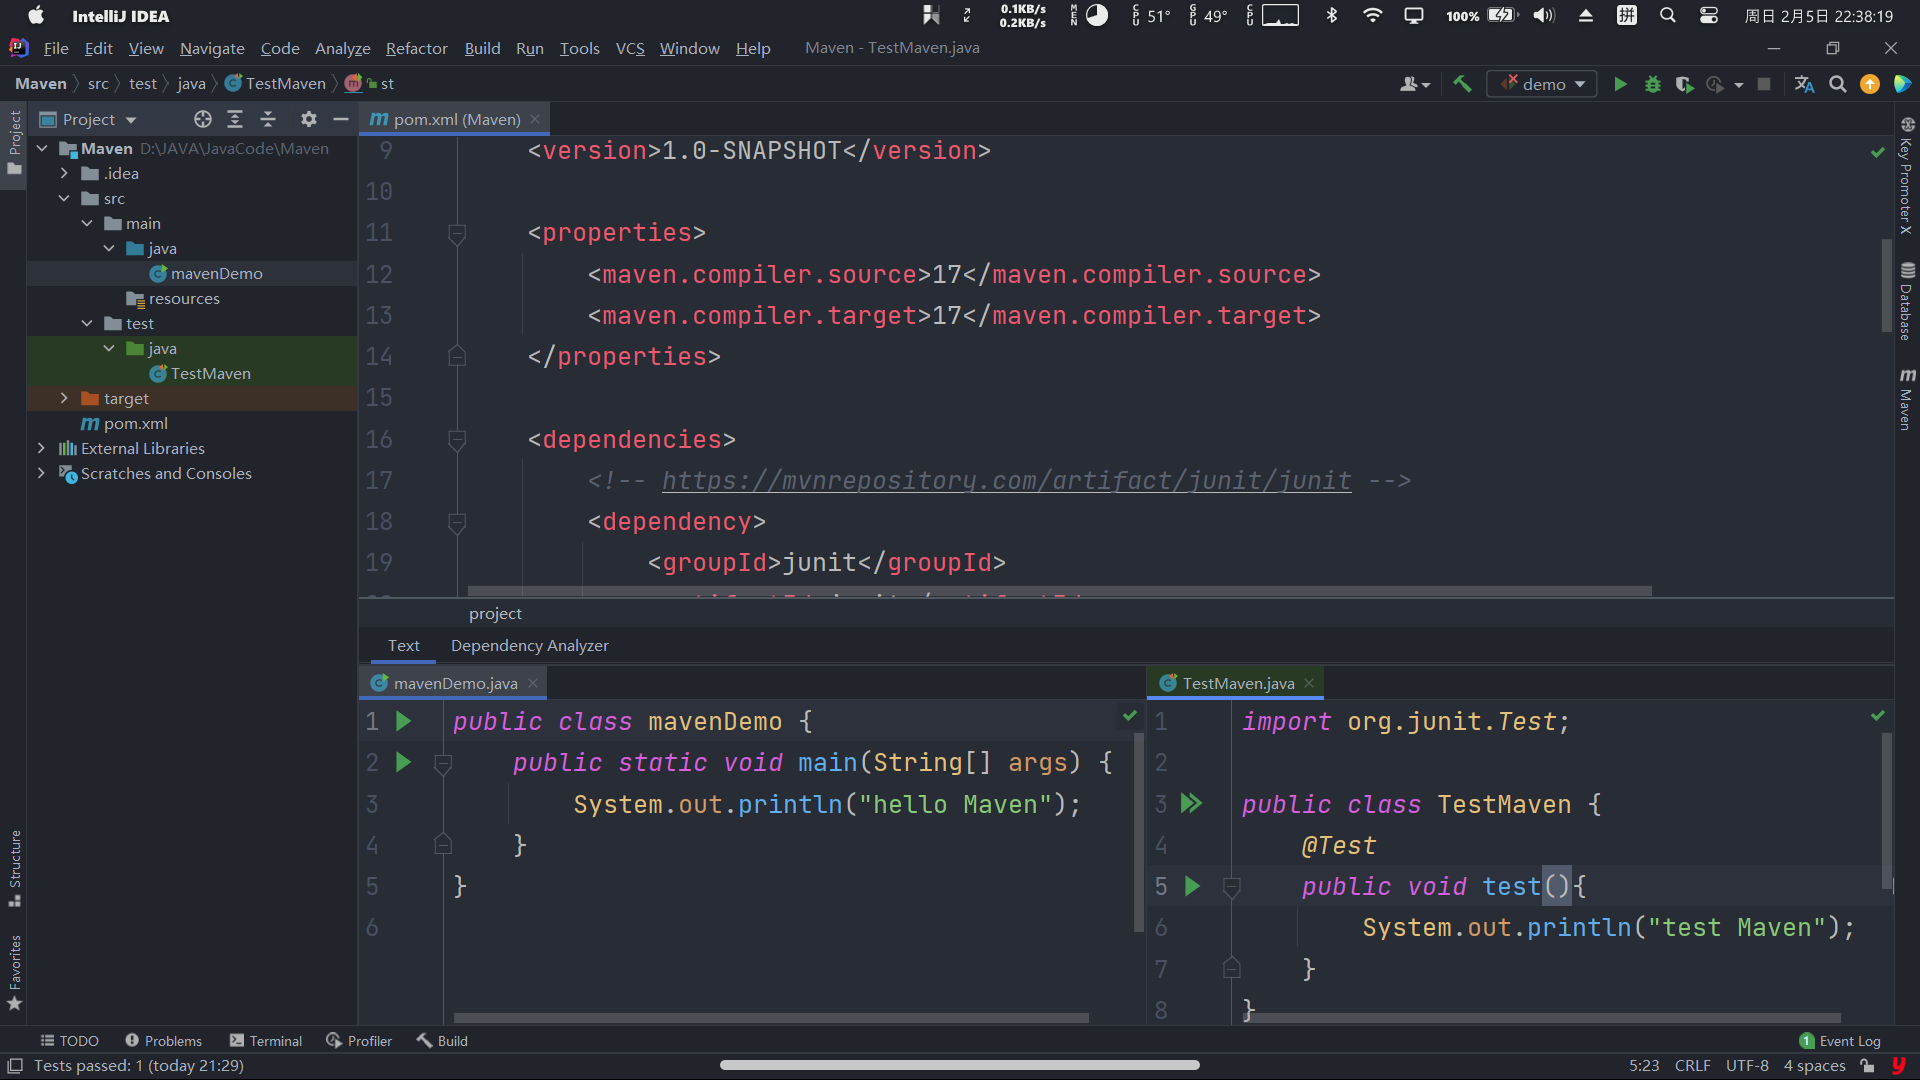Open the Refactor menu
This screenshot has width=1920, height=1080.
(x=416, y=48)
